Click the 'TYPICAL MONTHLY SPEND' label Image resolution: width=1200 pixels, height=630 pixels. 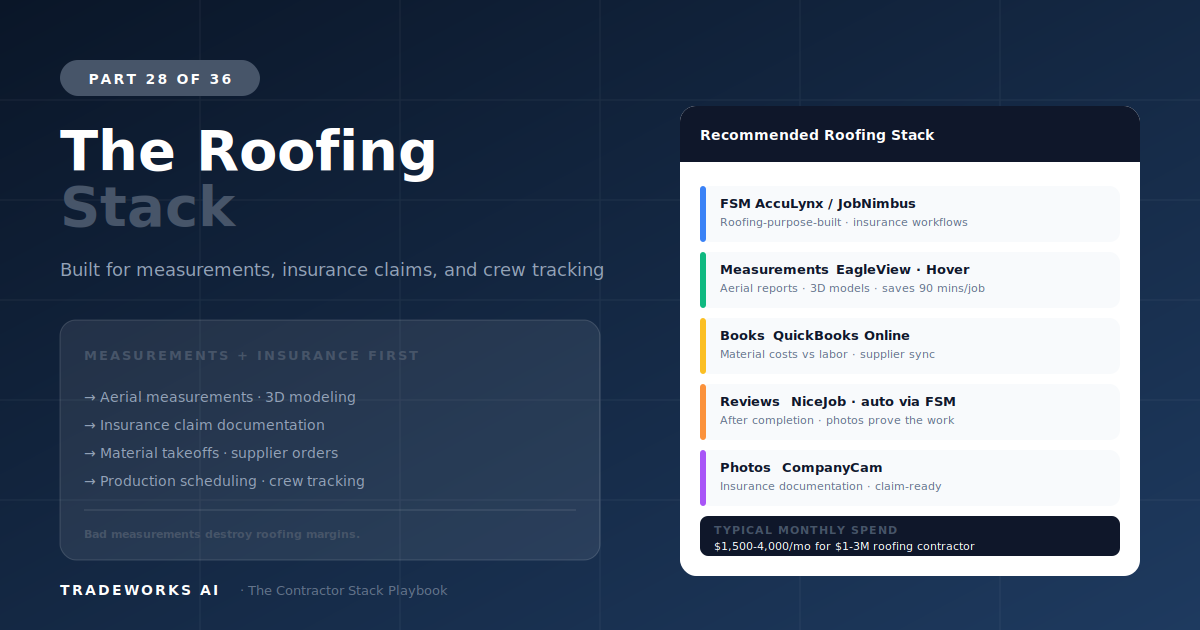(806, 530)
